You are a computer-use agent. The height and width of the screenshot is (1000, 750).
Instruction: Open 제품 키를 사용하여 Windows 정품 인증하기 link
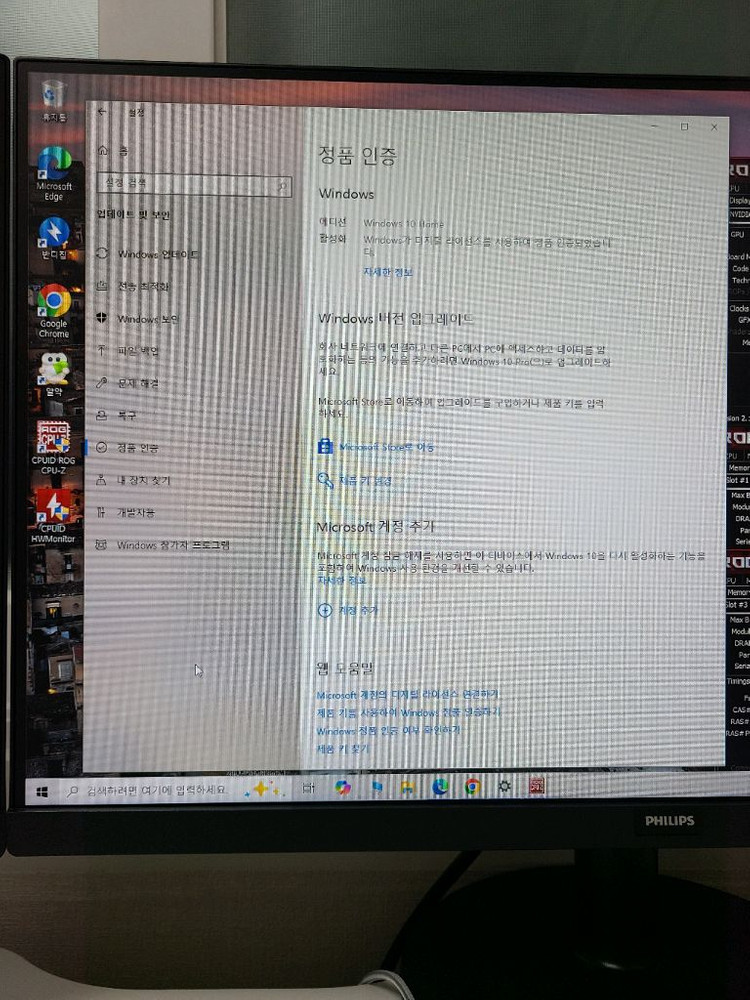click(x=409, y=712)
